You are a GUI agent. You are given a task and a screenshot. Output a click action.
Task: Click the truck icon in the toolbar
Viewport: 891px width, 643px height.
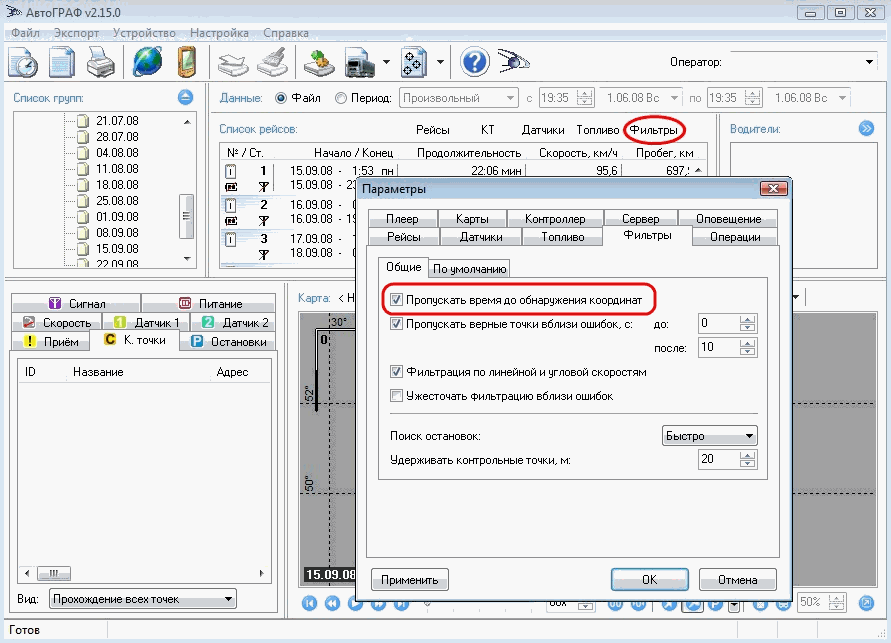(359, 63)
